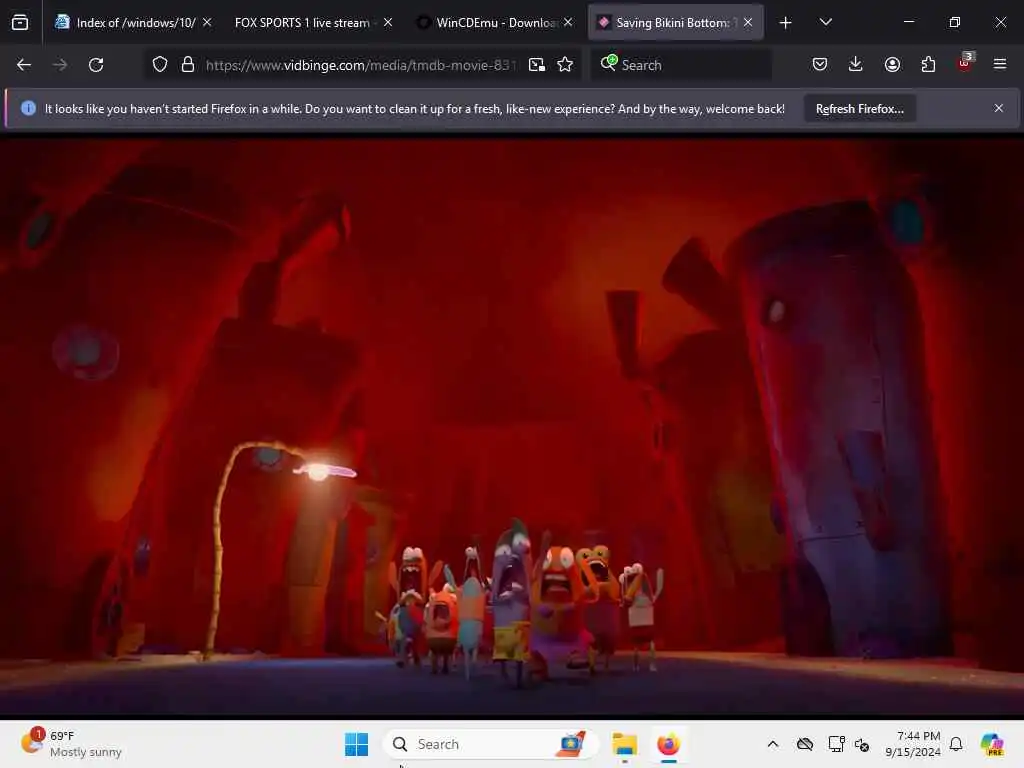Image resolution: width=1024 pixels, height=768 pixels.
Task: Close the Saving Bikini Bottom tab
Action: (748, 22)
